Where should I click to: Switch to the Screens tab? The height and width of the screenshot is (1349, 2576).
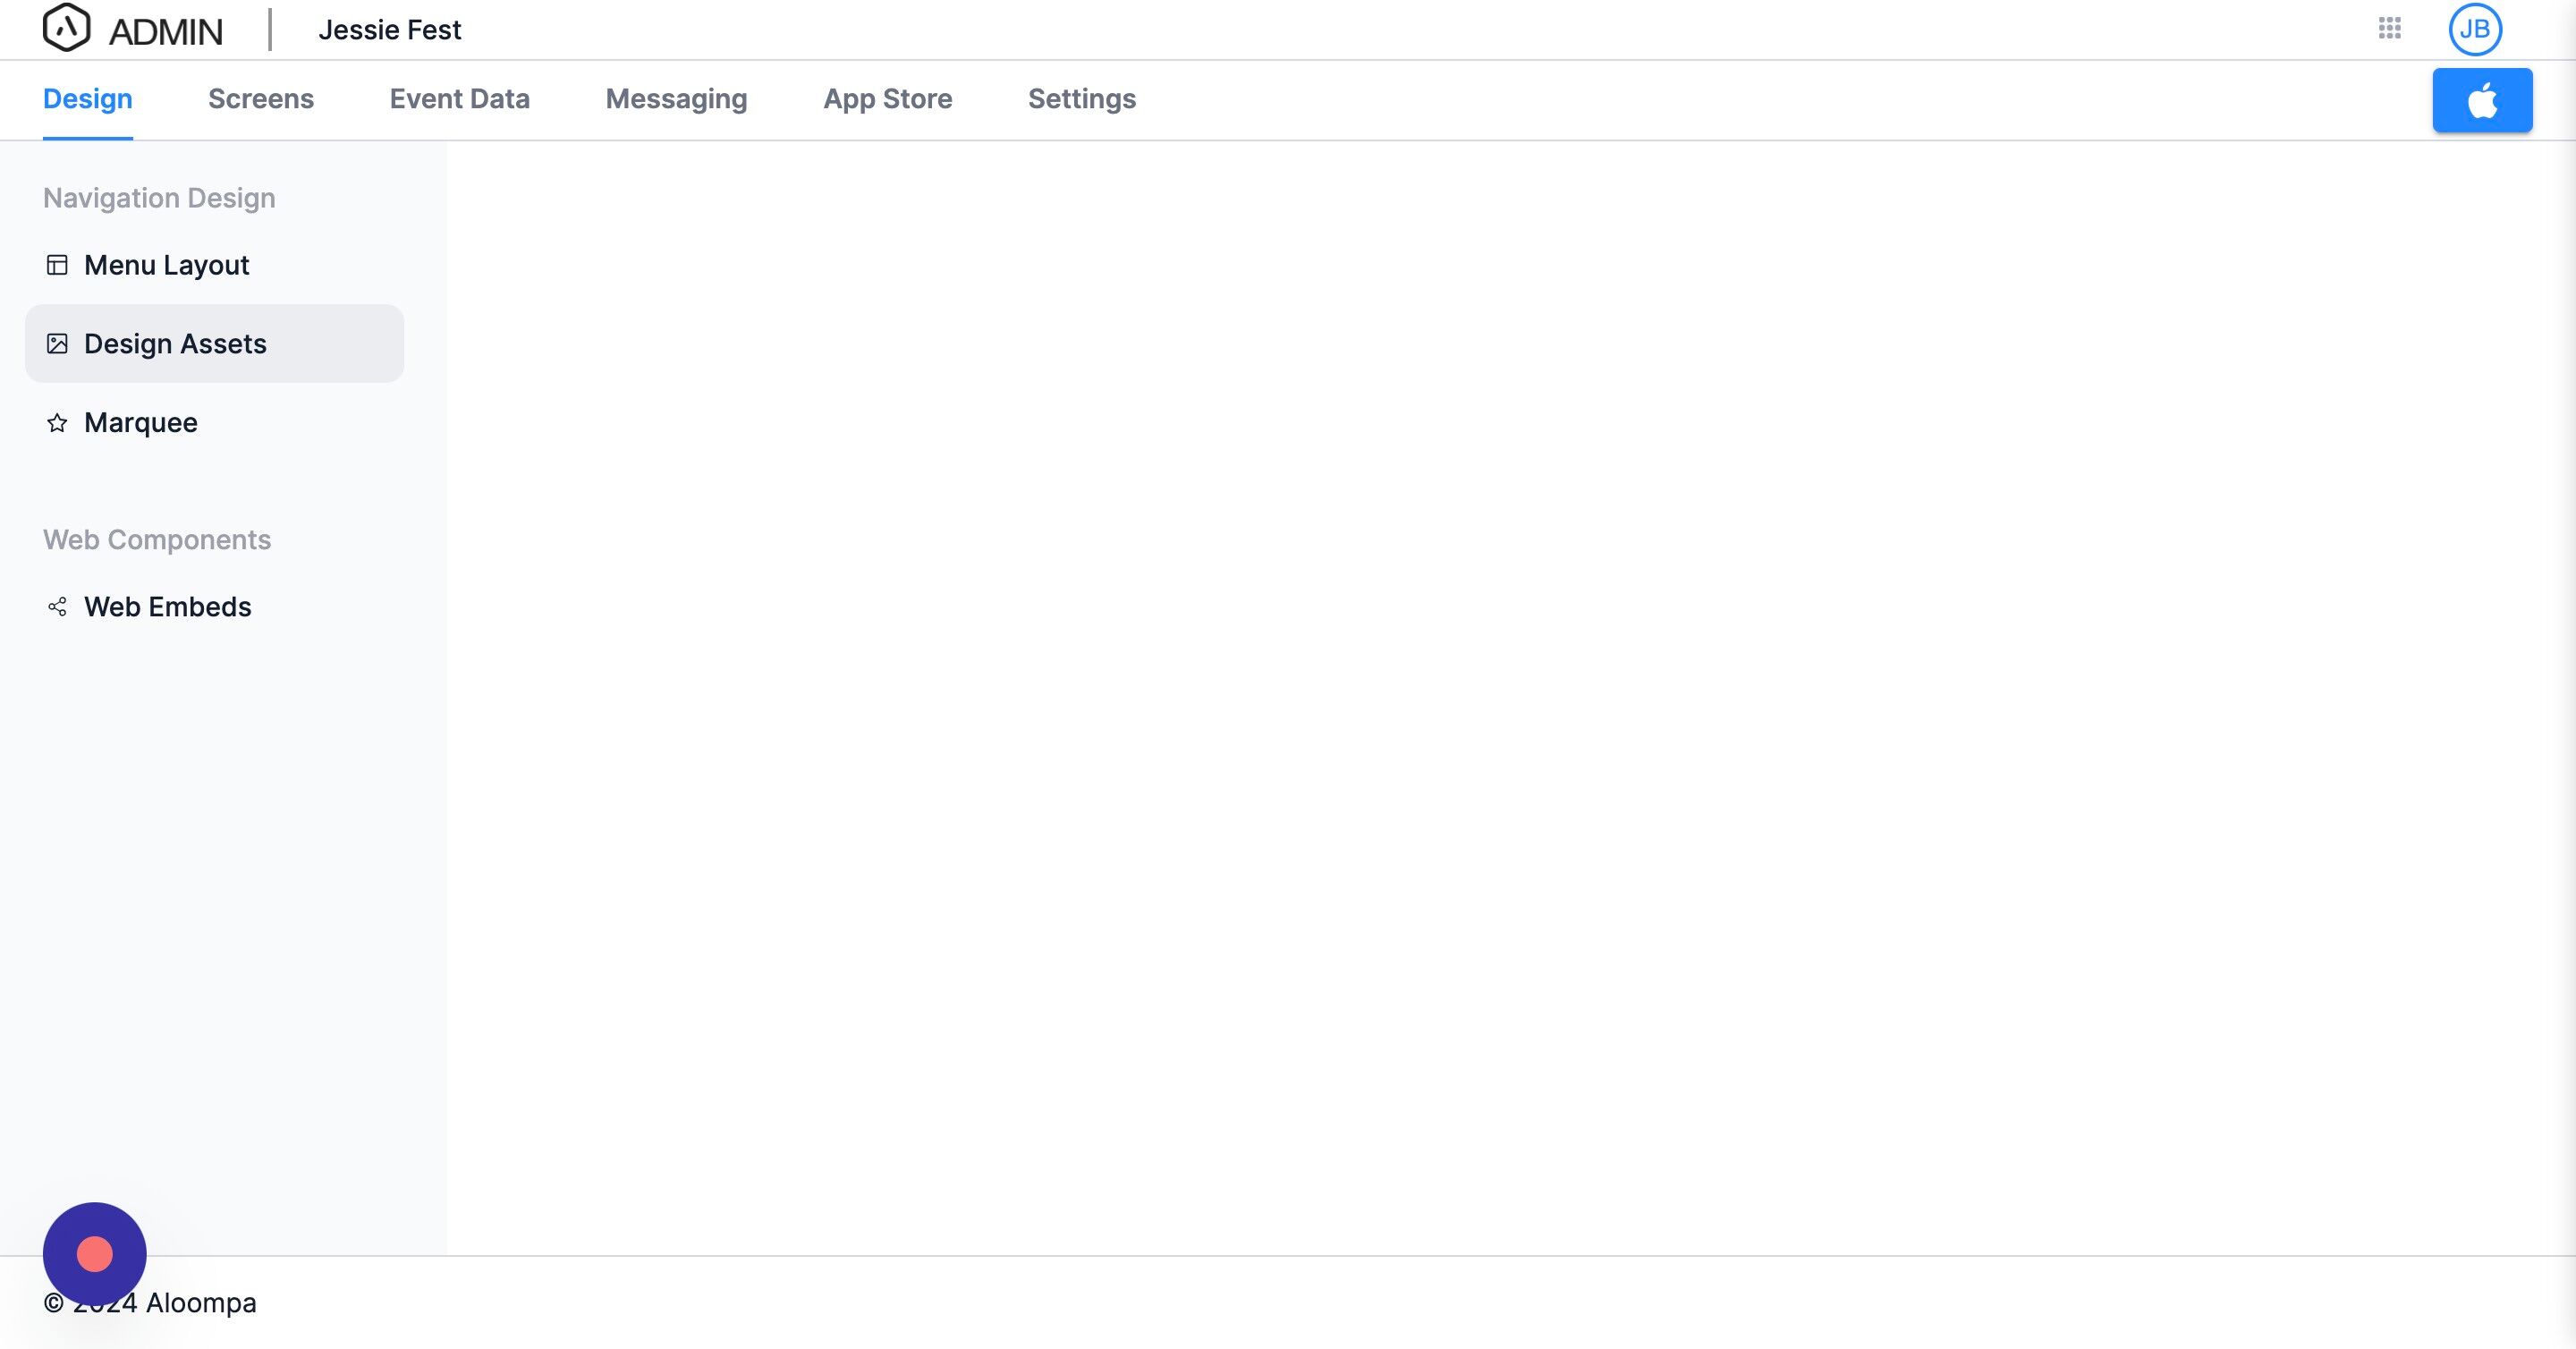click(x=260, y=99)
